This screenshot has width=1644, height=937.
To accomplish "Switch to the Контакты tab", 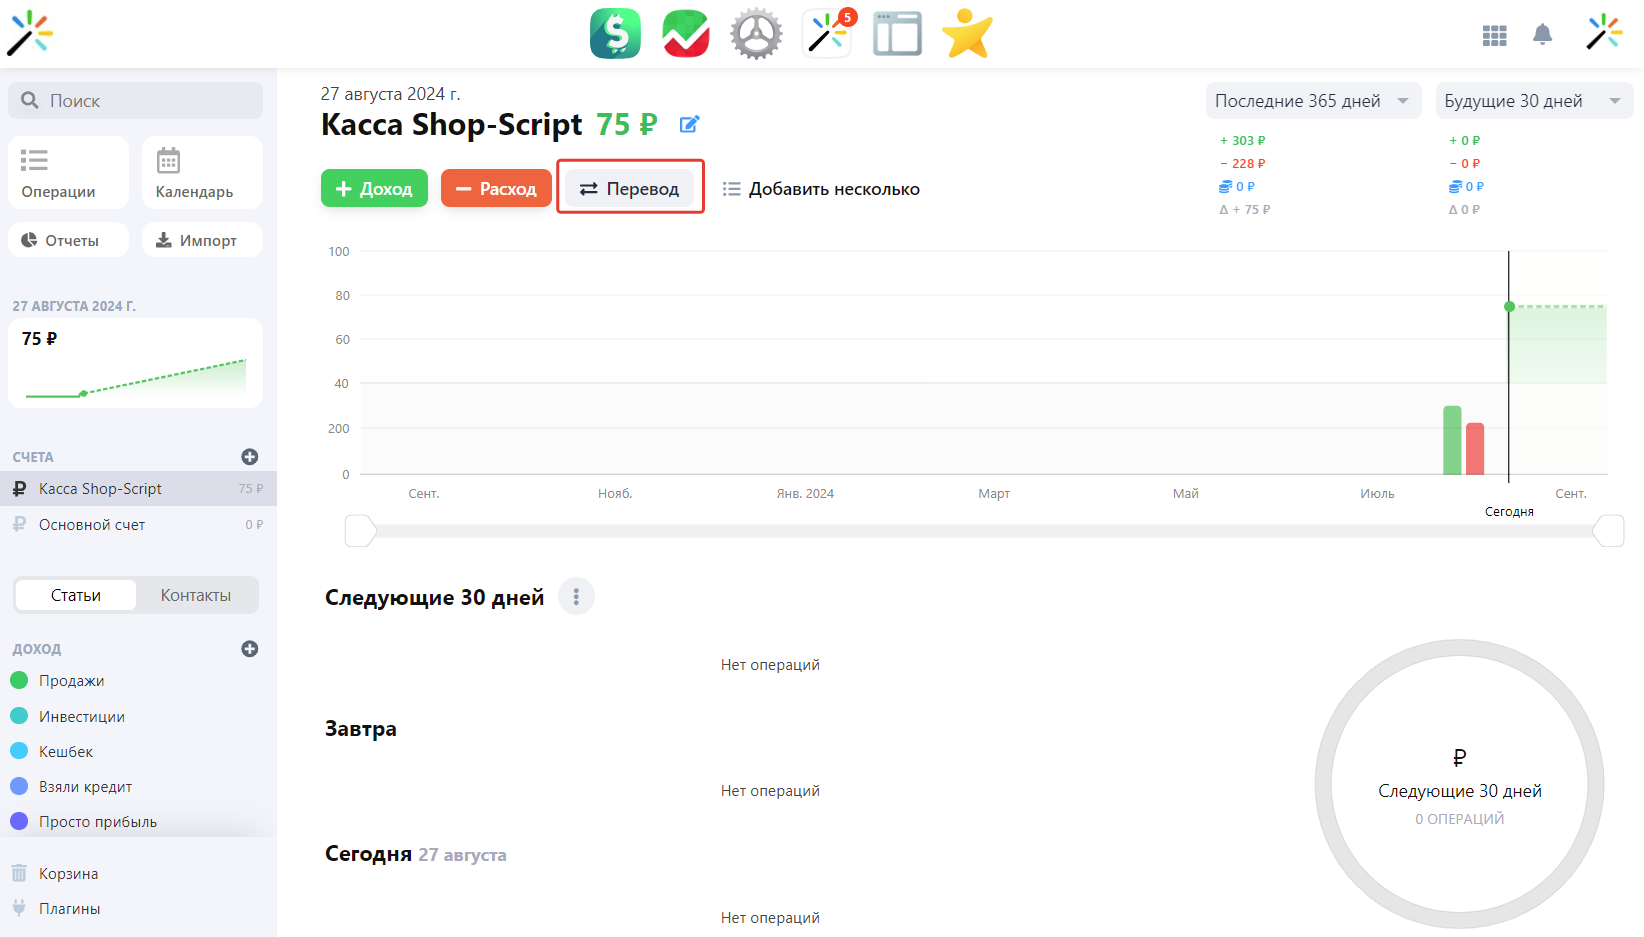I will point(196,595).
